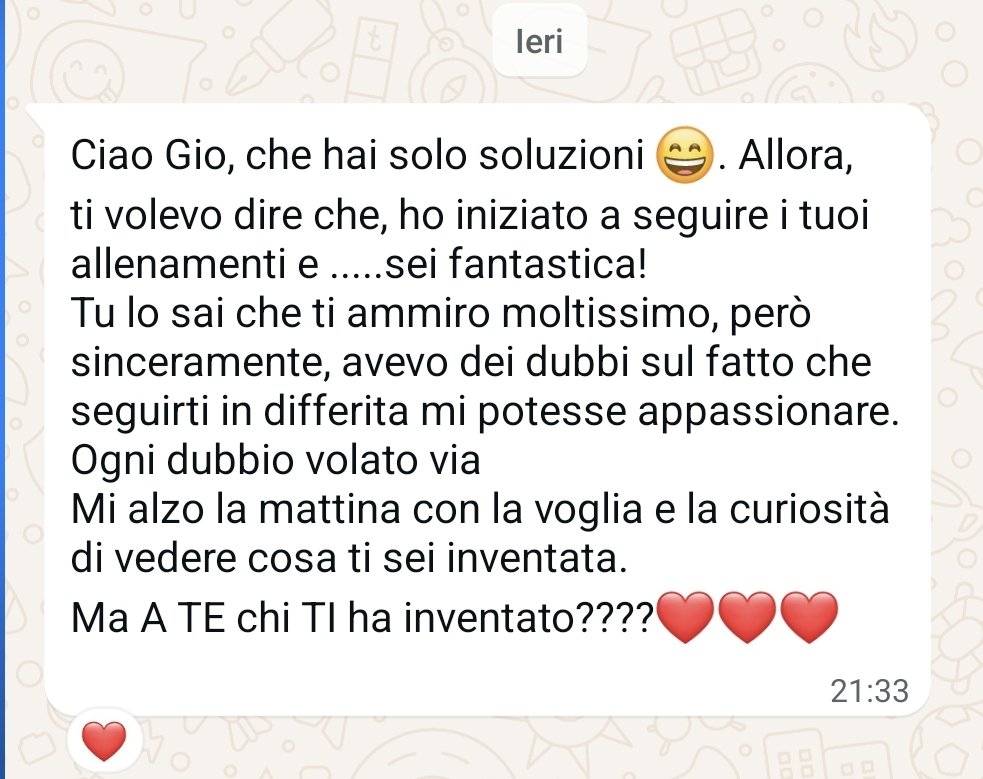Viewport: 983px width, 779px height.
Task: Click the empty white area beside the timestamp
Action: click(439, 689)
